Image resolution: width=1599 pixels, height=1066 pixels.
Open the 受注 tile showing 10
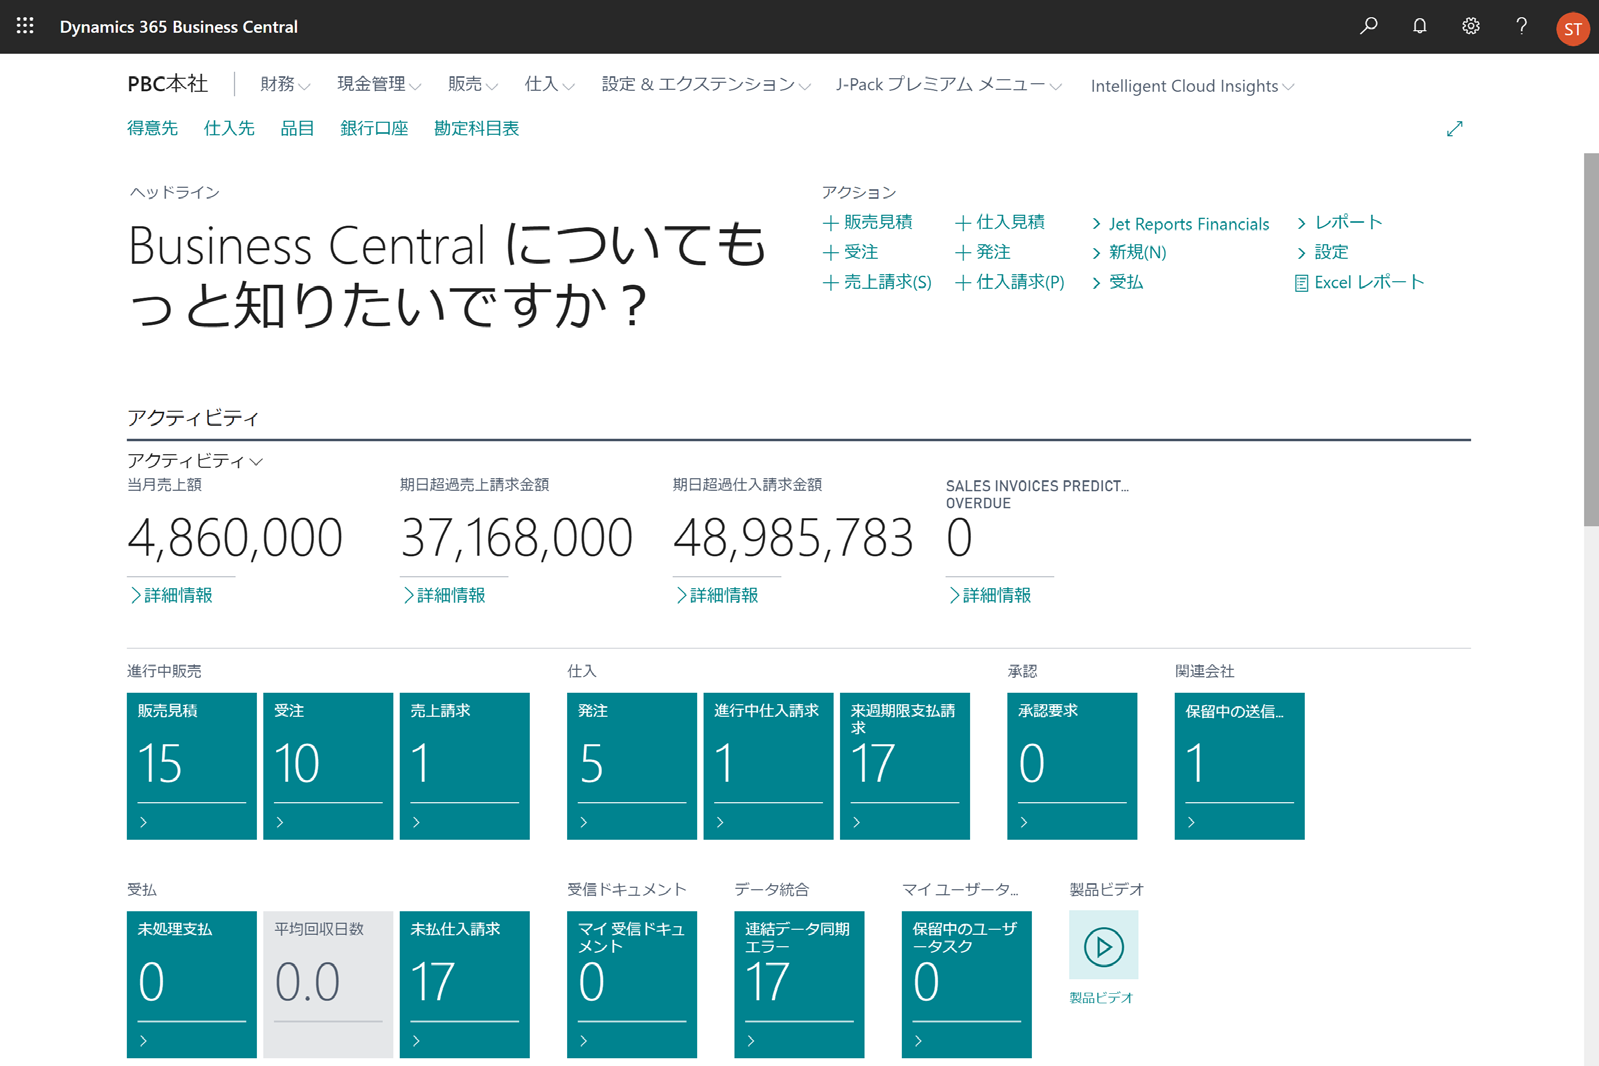(328, 766)
